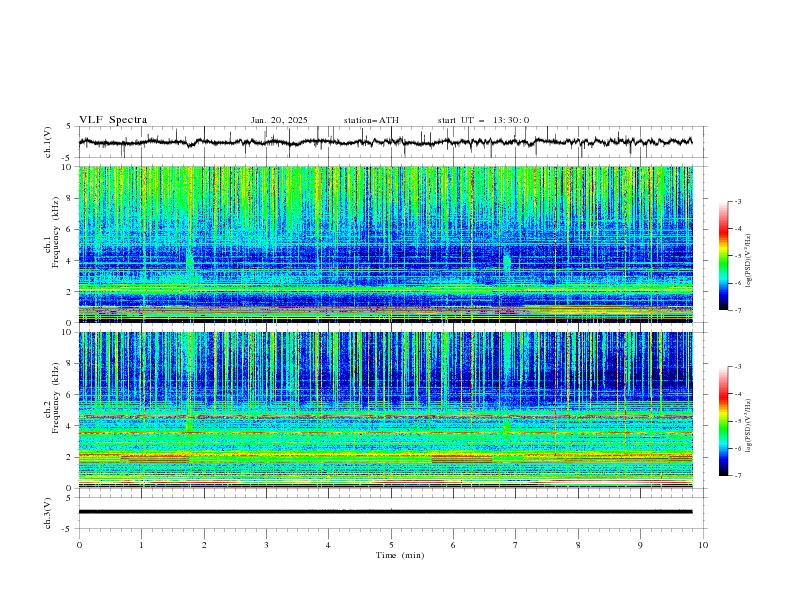Viewport: 792px width, 612px height.
Task: Click the "ch.3(V)" waveform axis label
Action: (x=48, y=513)
